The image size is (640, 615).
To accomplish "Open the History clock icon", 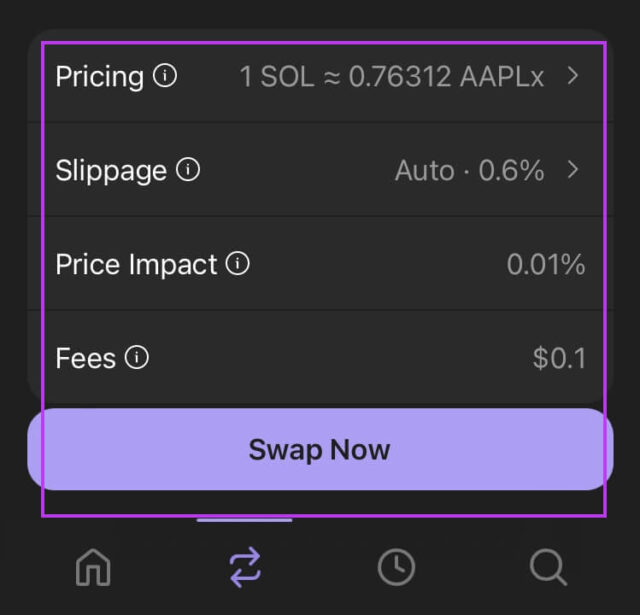I will tap(396, 568).
